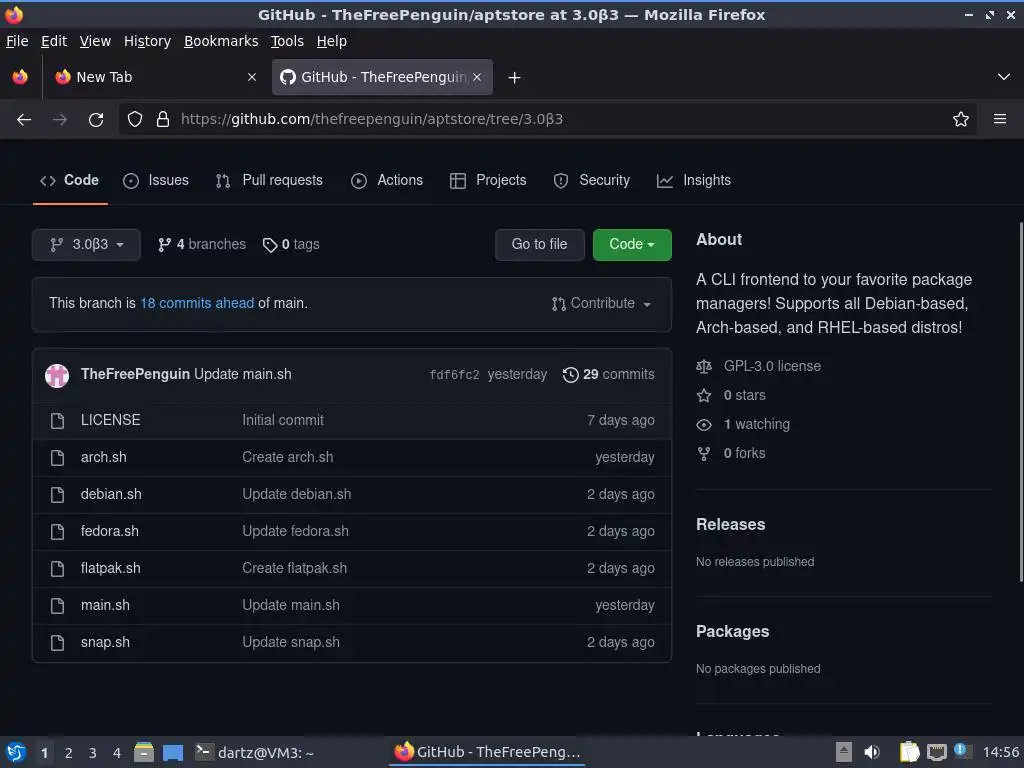Viewport: 1024px width, 768px height.
Task: Open the volume speaker tray icon
Action: pyautogui.click(x=871, y=752)
